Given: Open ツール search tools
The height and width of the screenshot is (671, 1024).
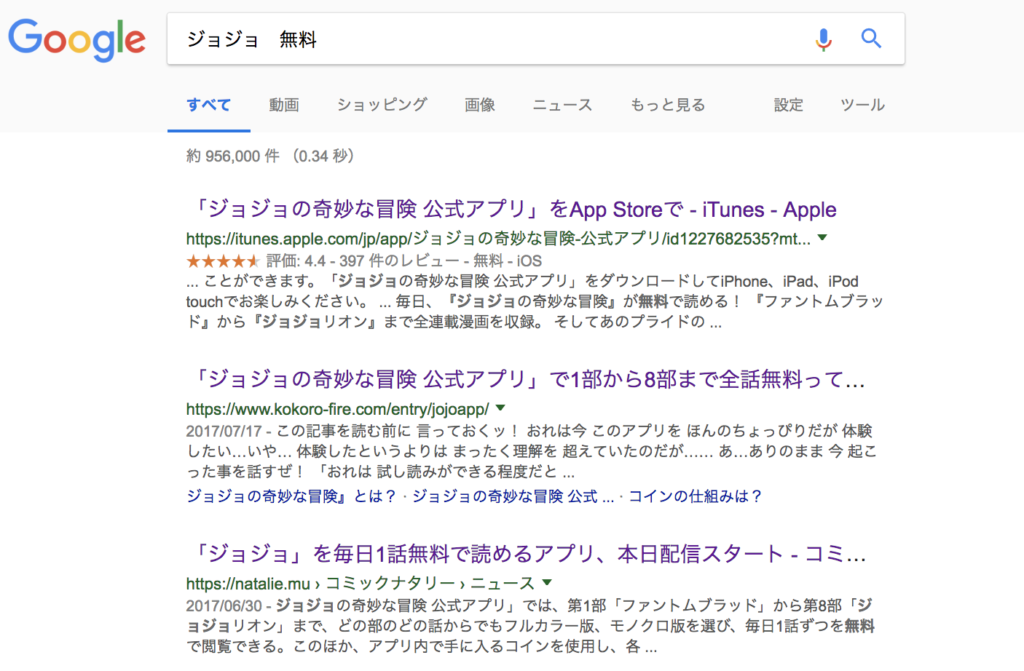Looking at the screenshot, I should pyautogui.click(x=862, y=105).
